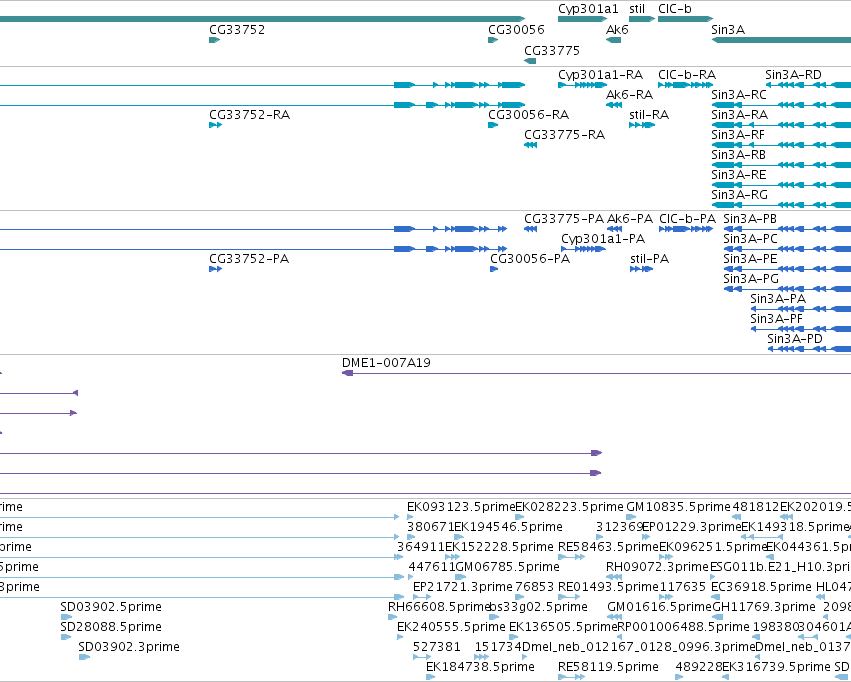Select the Sin3A-RB transcript label
The height and width of the screenshot is (682, 851).
(738, 155)
